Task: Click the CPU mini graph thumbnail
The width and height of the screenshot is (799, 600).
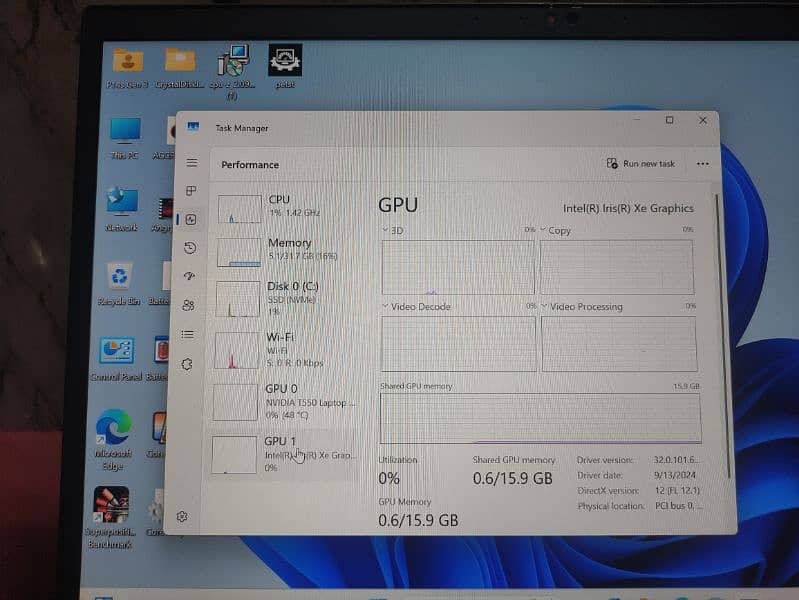Action: click(x=239, y=208)
